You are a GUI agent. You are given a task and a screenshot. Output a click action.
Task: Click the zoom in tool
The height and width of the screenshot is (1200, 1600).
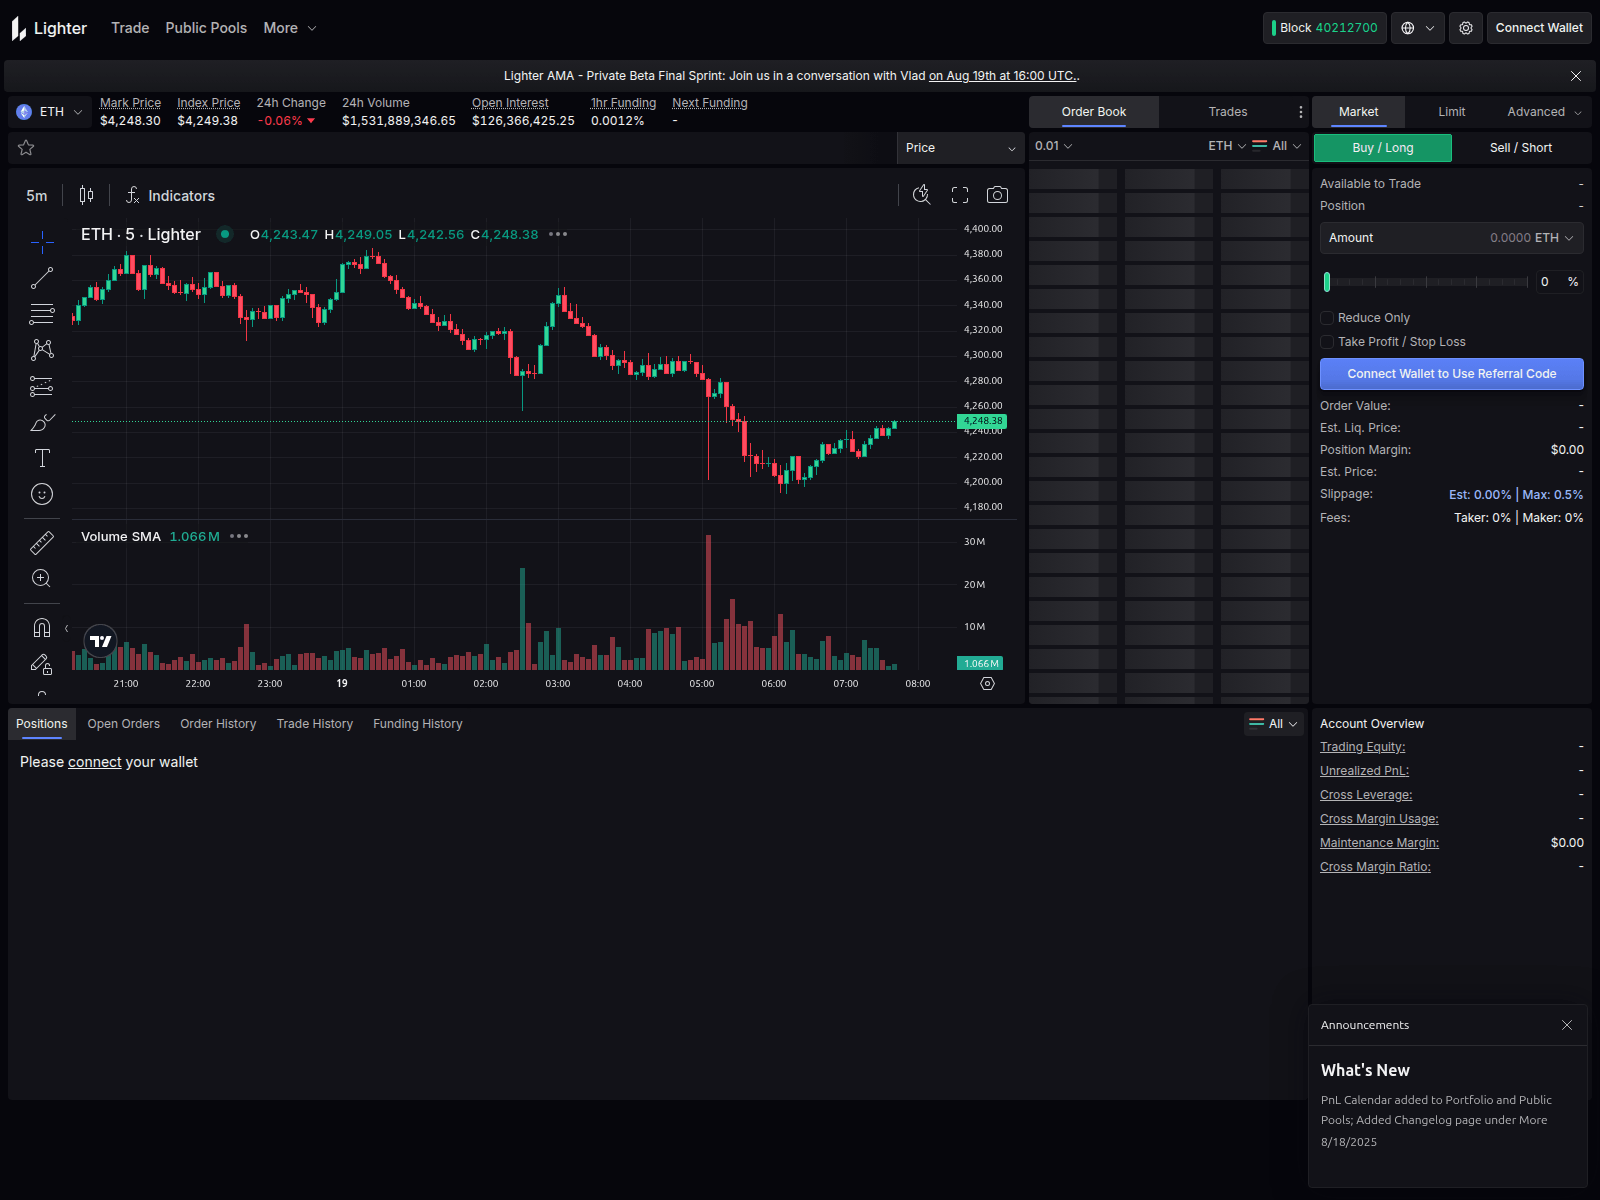[42, 579]
